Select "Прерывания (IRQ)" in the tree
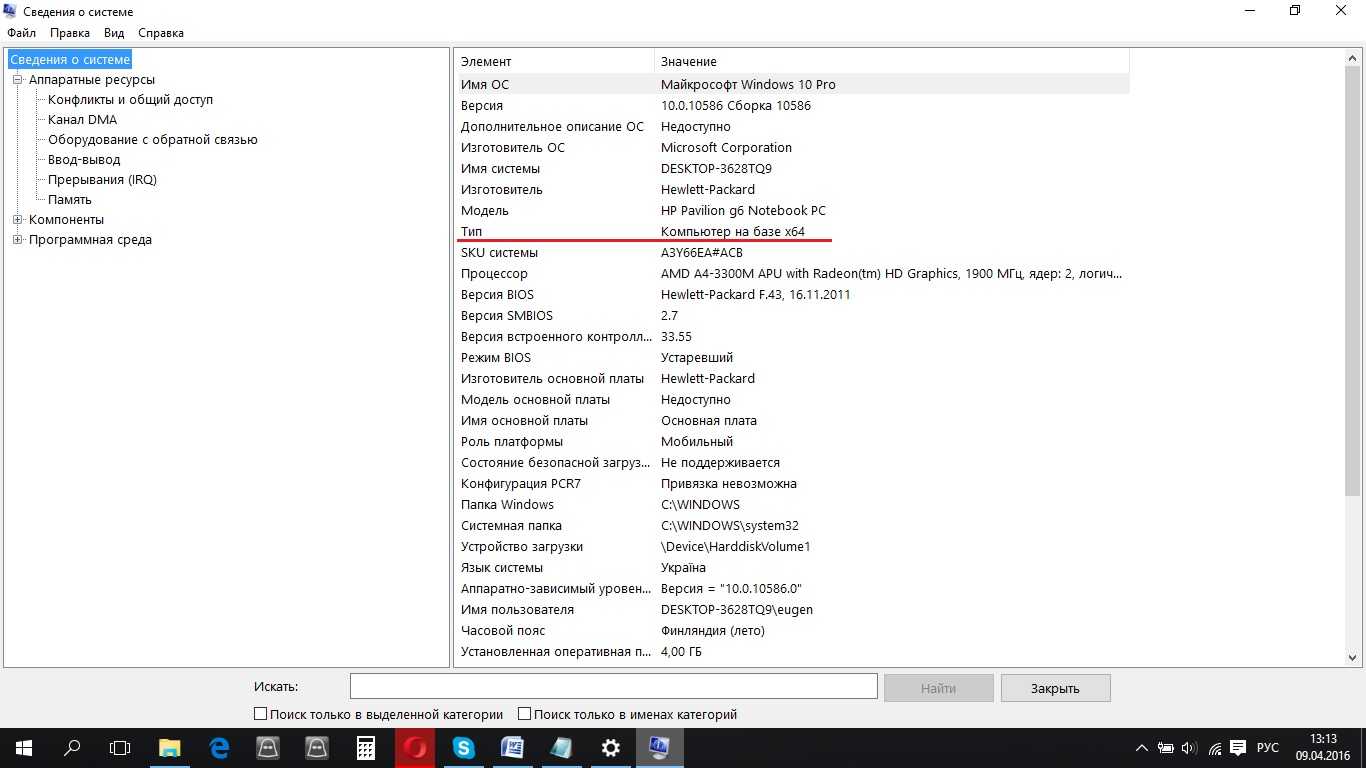 point(102,180)
